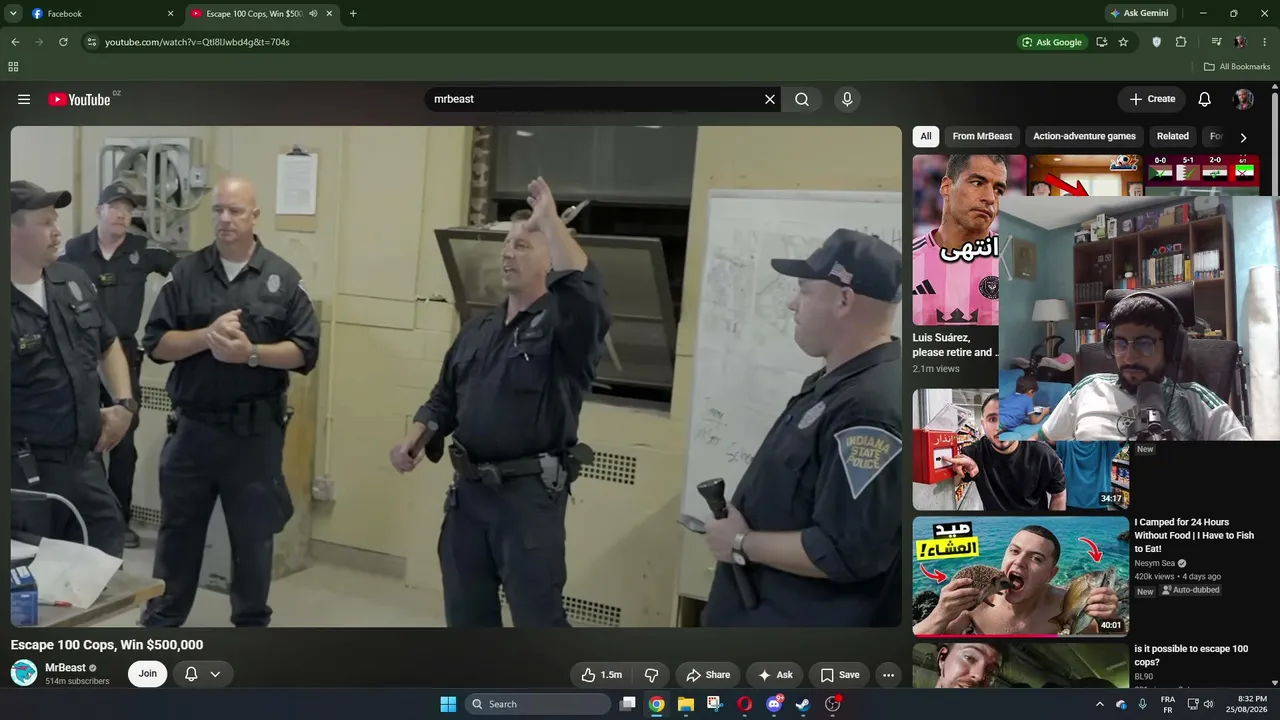Open All Bookmarks folder
This screenshot has width=1280, height=720.
[1237, 67]
